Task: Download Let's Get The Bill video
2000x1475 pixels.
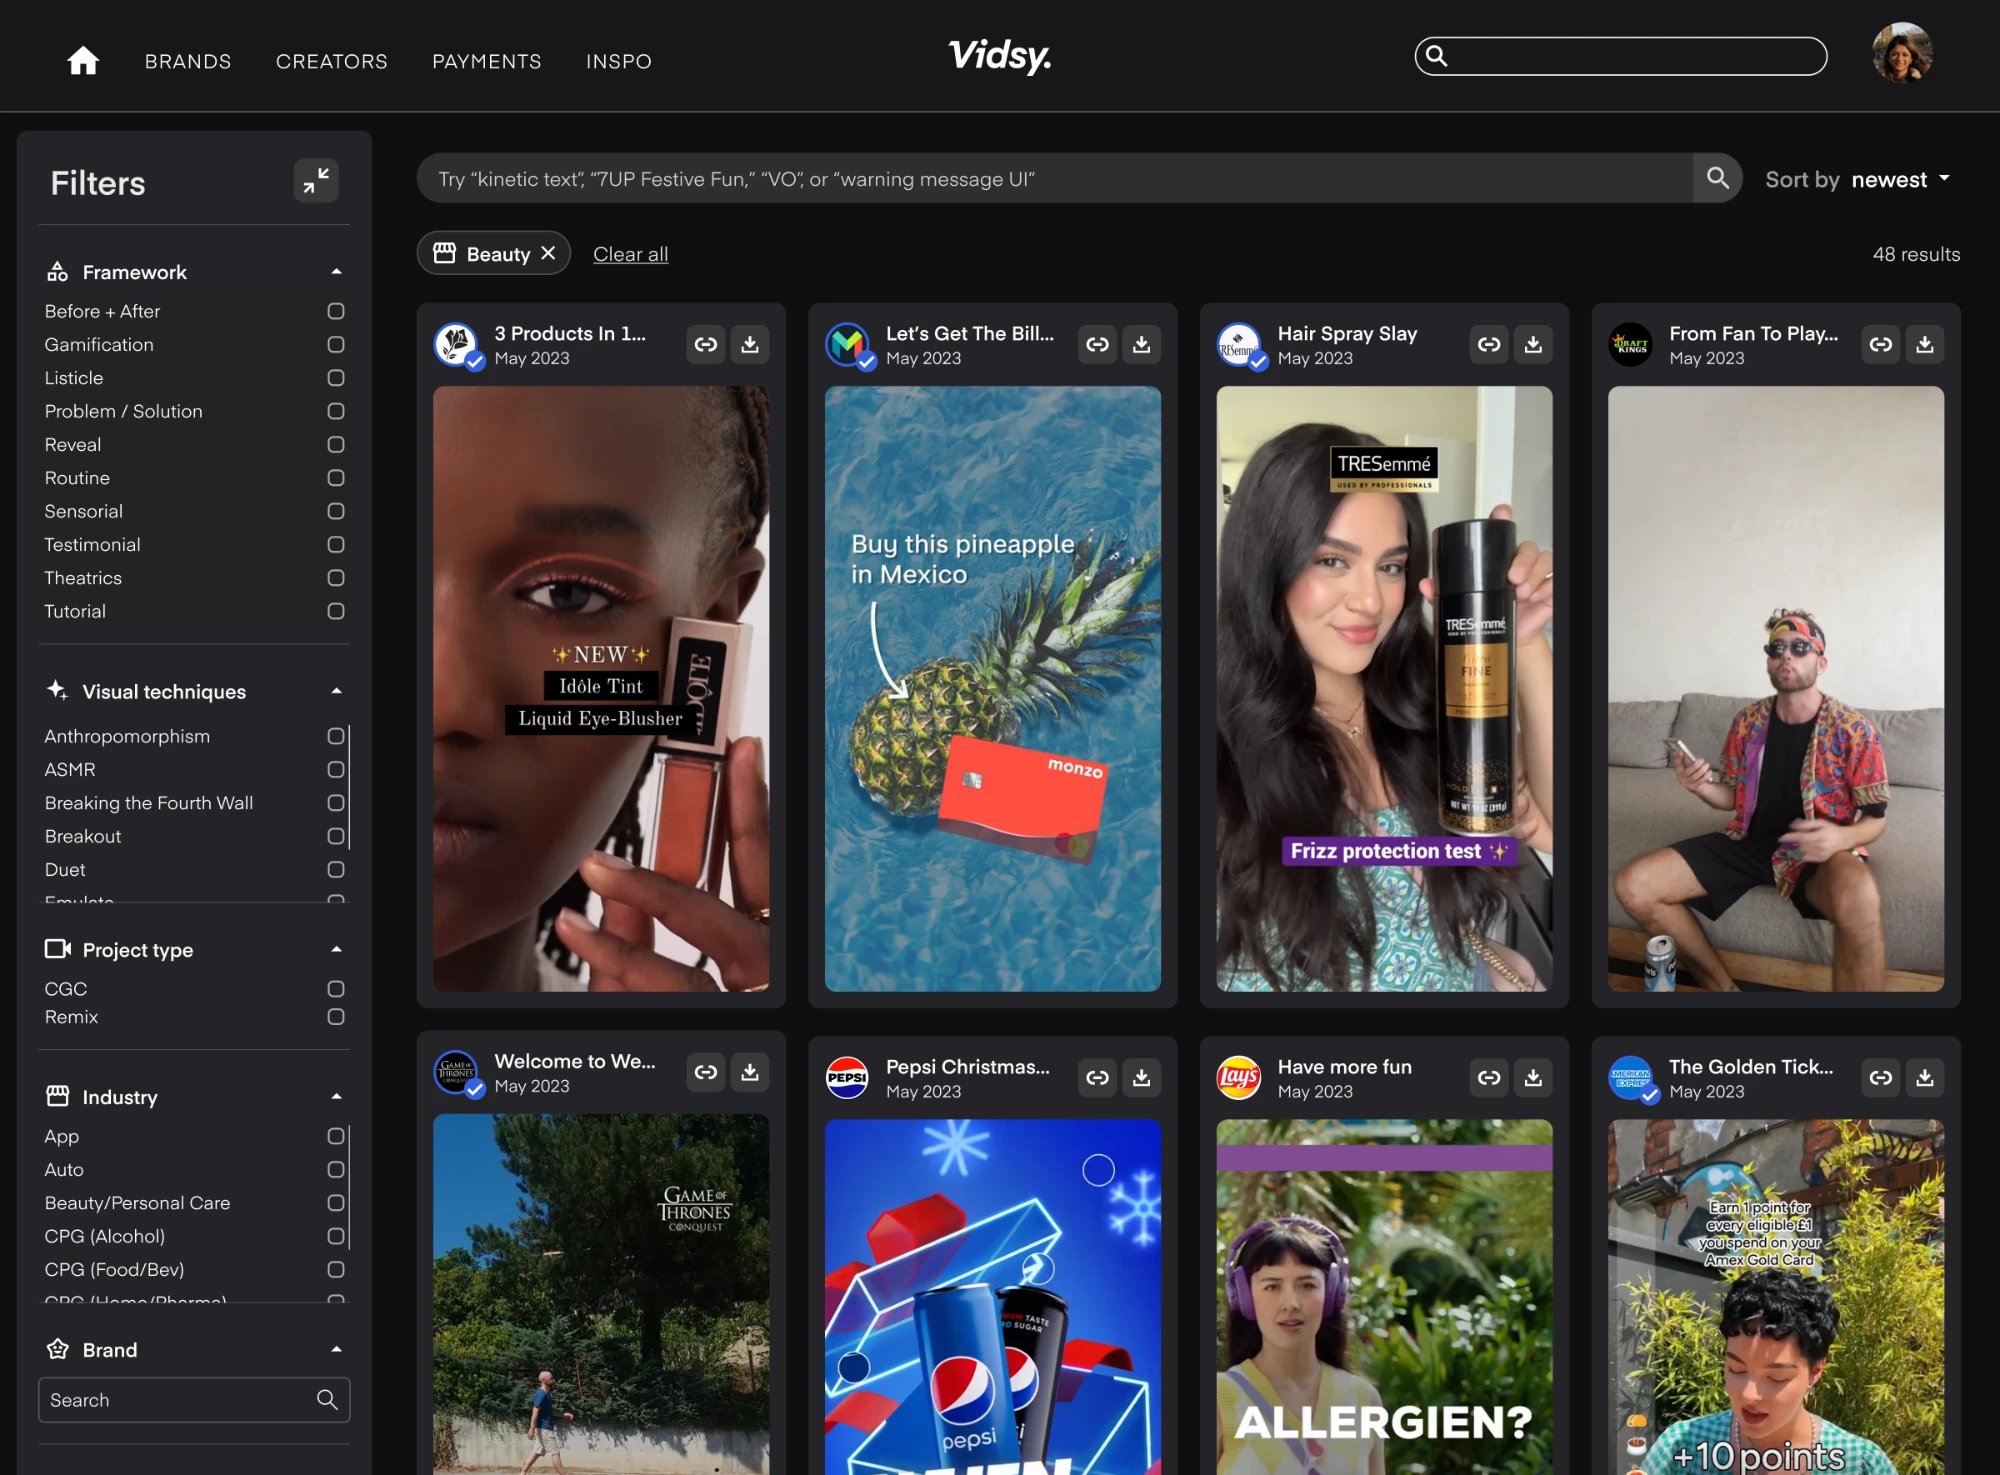Action: 1142,345
